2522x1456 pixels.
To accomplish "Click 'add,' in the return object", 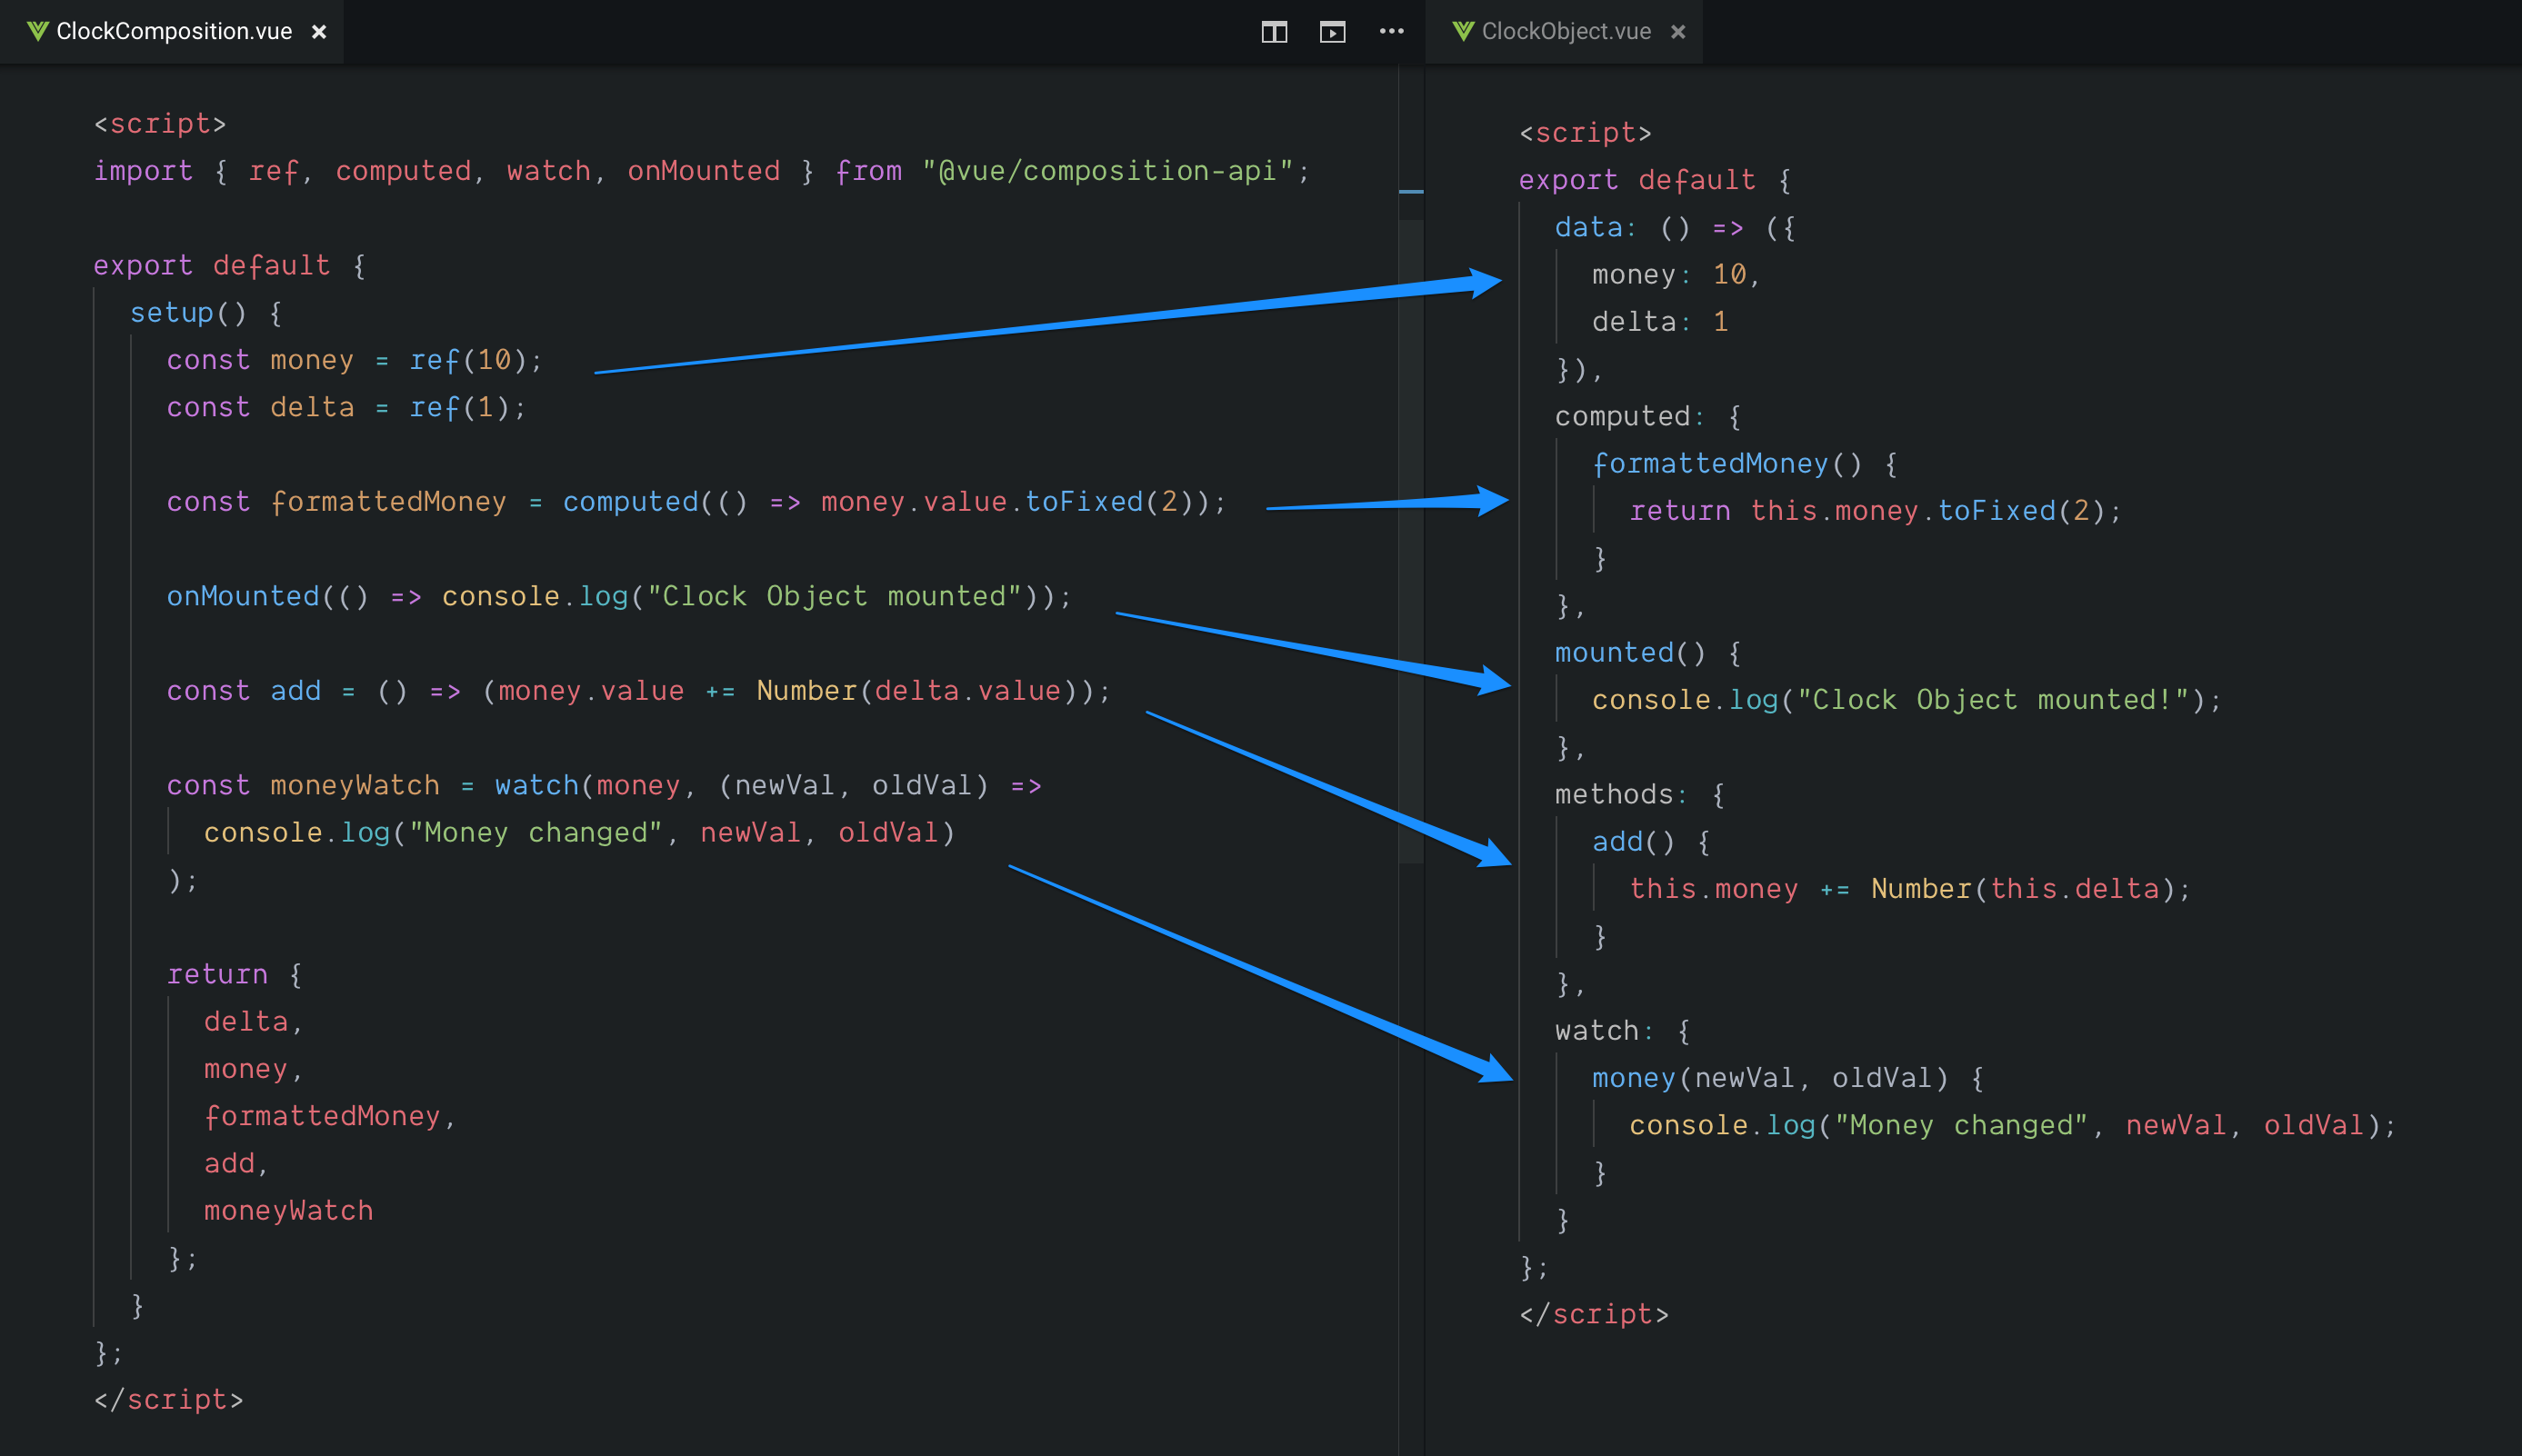I will click(x=237, y=1163).
